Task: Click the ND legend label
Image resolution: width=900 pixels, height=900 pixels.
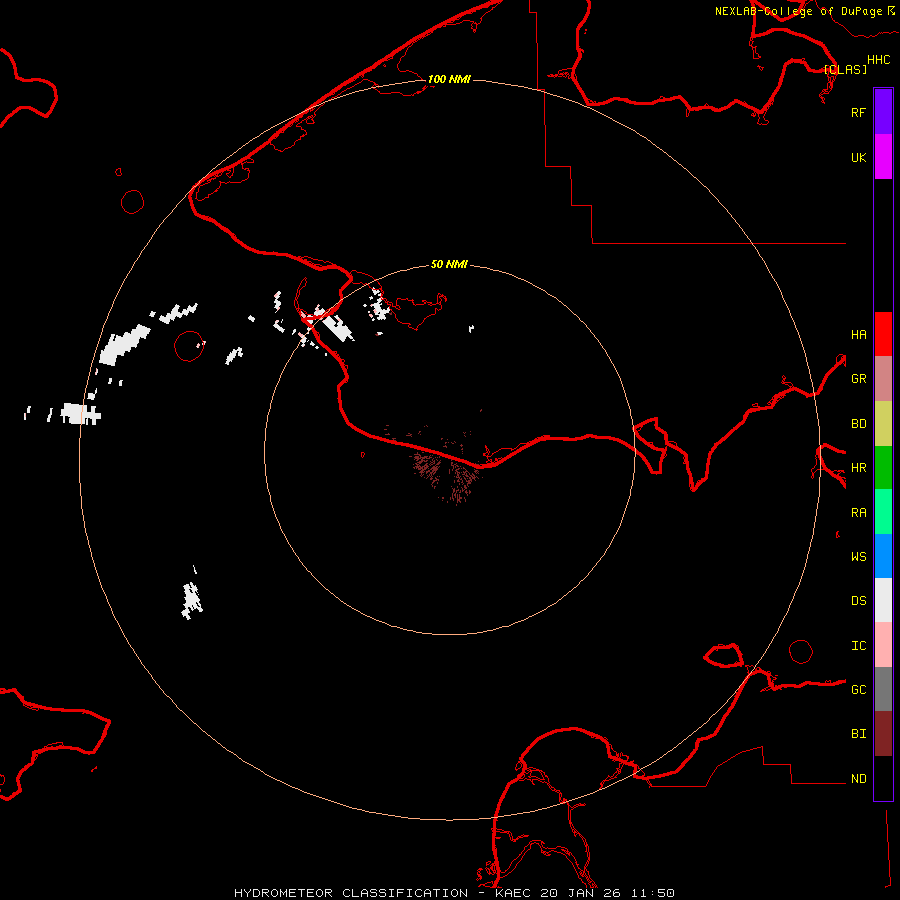Action: pyautogui.click(x=858, y=778)
